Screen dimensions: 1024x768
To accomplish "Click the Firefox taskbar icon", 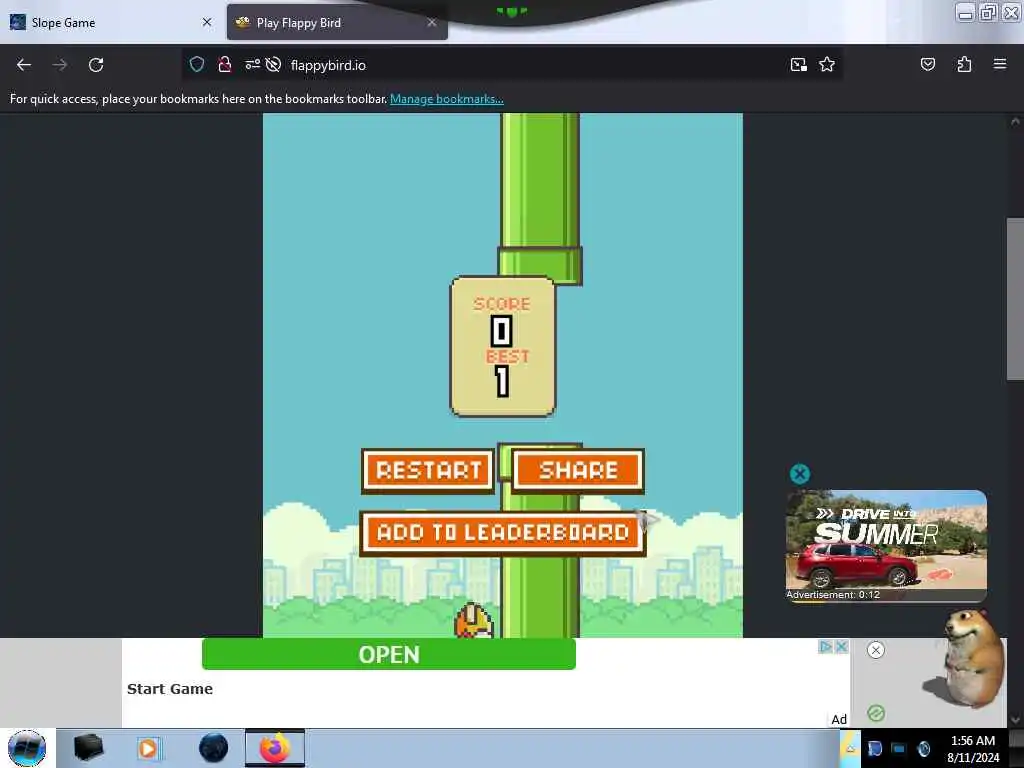I will [275, 748].
